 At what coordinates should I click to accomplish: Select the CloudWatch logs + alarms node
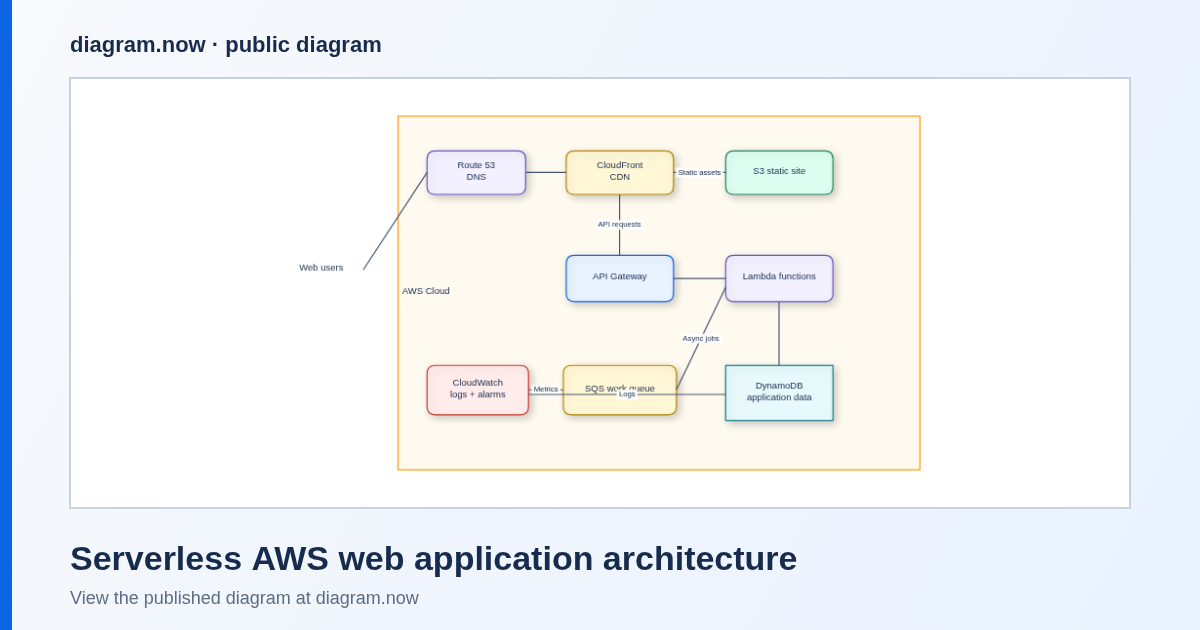coord(478,390)
